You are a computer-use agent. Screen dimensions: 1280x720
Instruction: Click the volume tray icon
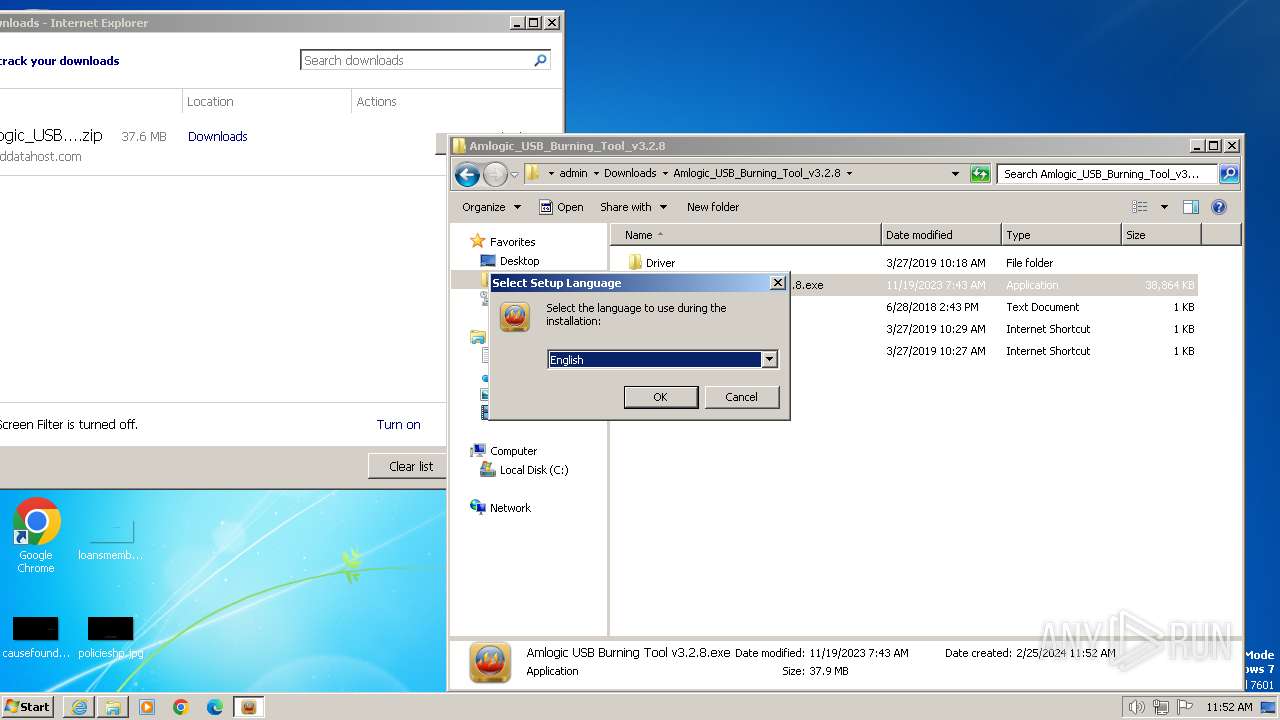[1137, 707]
